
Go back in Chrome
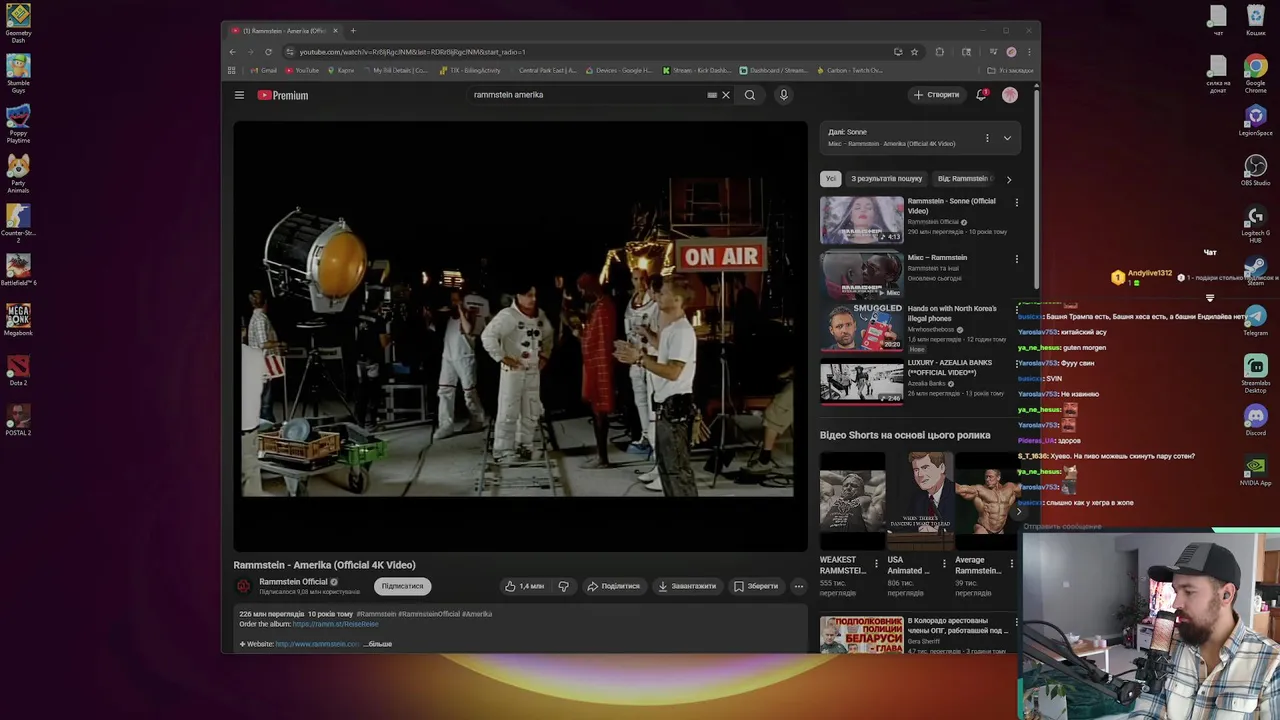[232, 52]
